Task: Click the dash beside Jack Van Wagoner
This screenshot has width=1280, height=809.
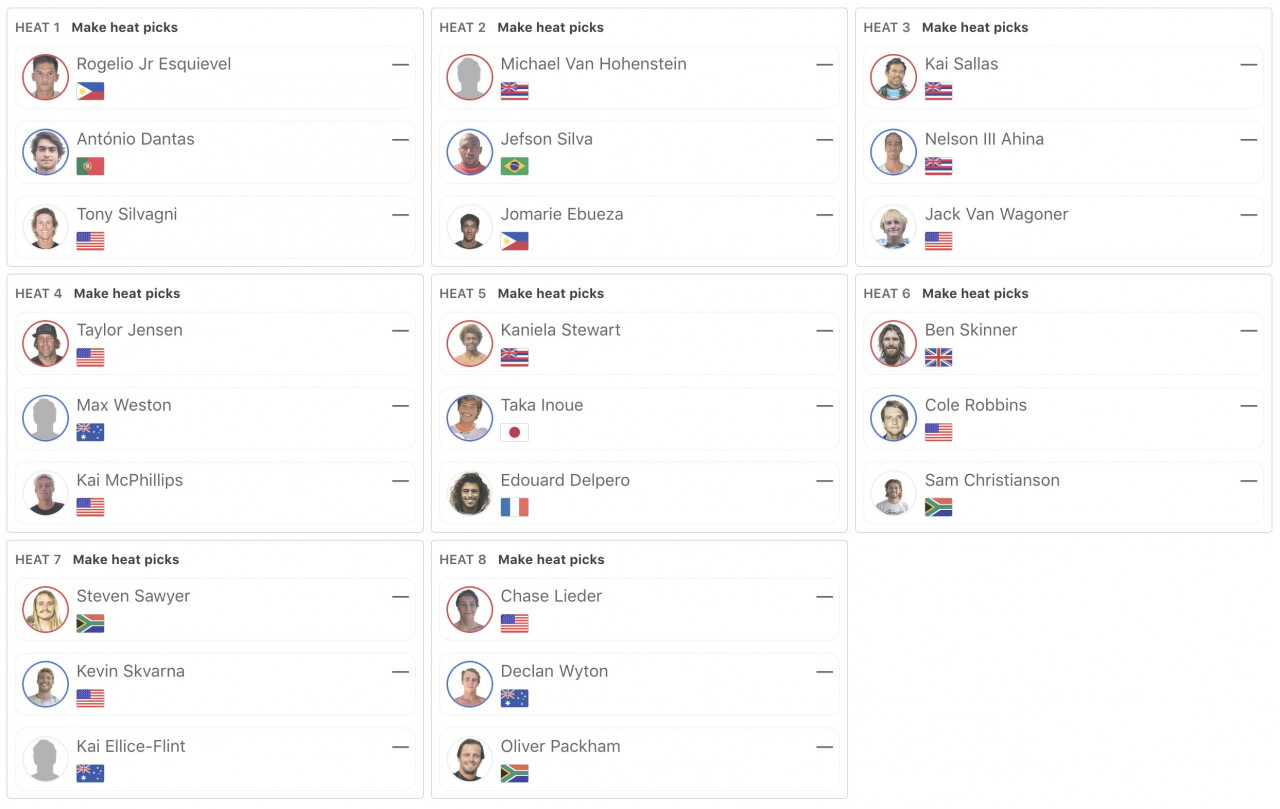Action: pos(1248,215)
